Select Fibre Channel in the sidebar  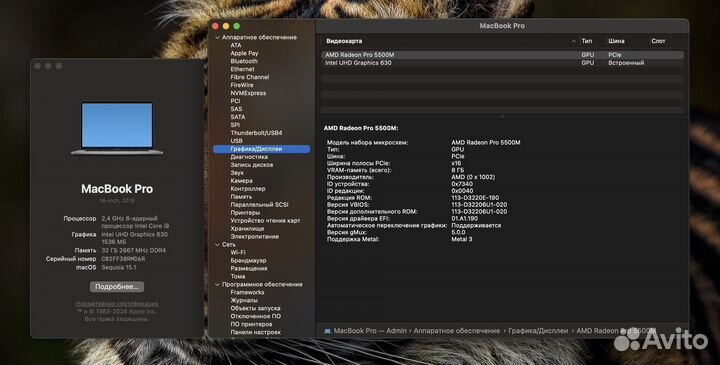(250, 77)
